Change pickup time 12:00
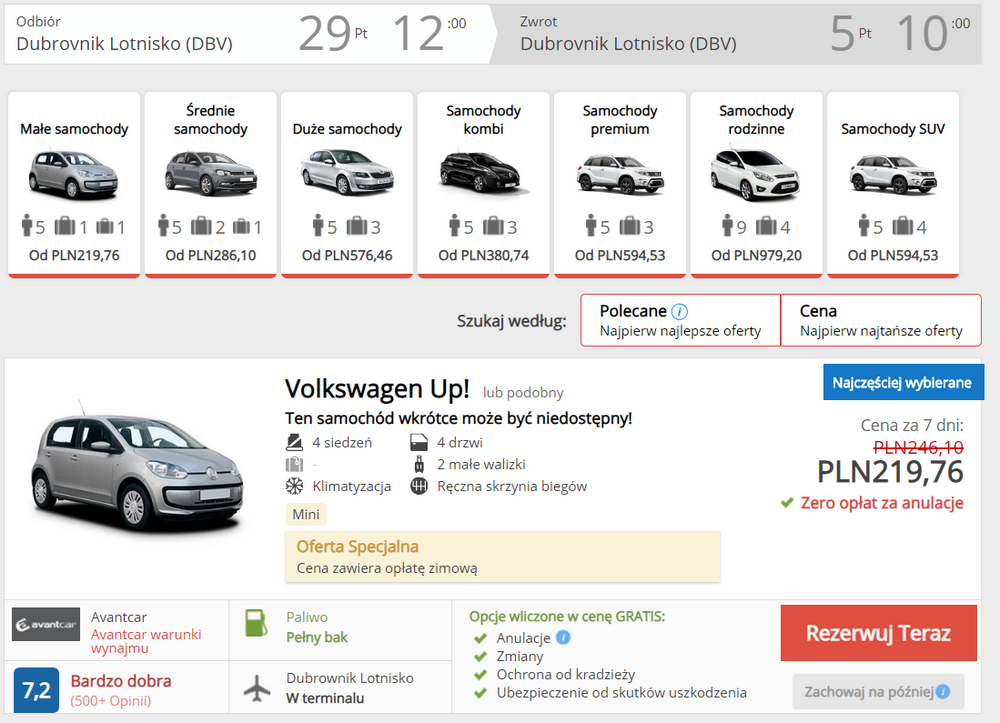1000x723 pixels. click(429, 33)
